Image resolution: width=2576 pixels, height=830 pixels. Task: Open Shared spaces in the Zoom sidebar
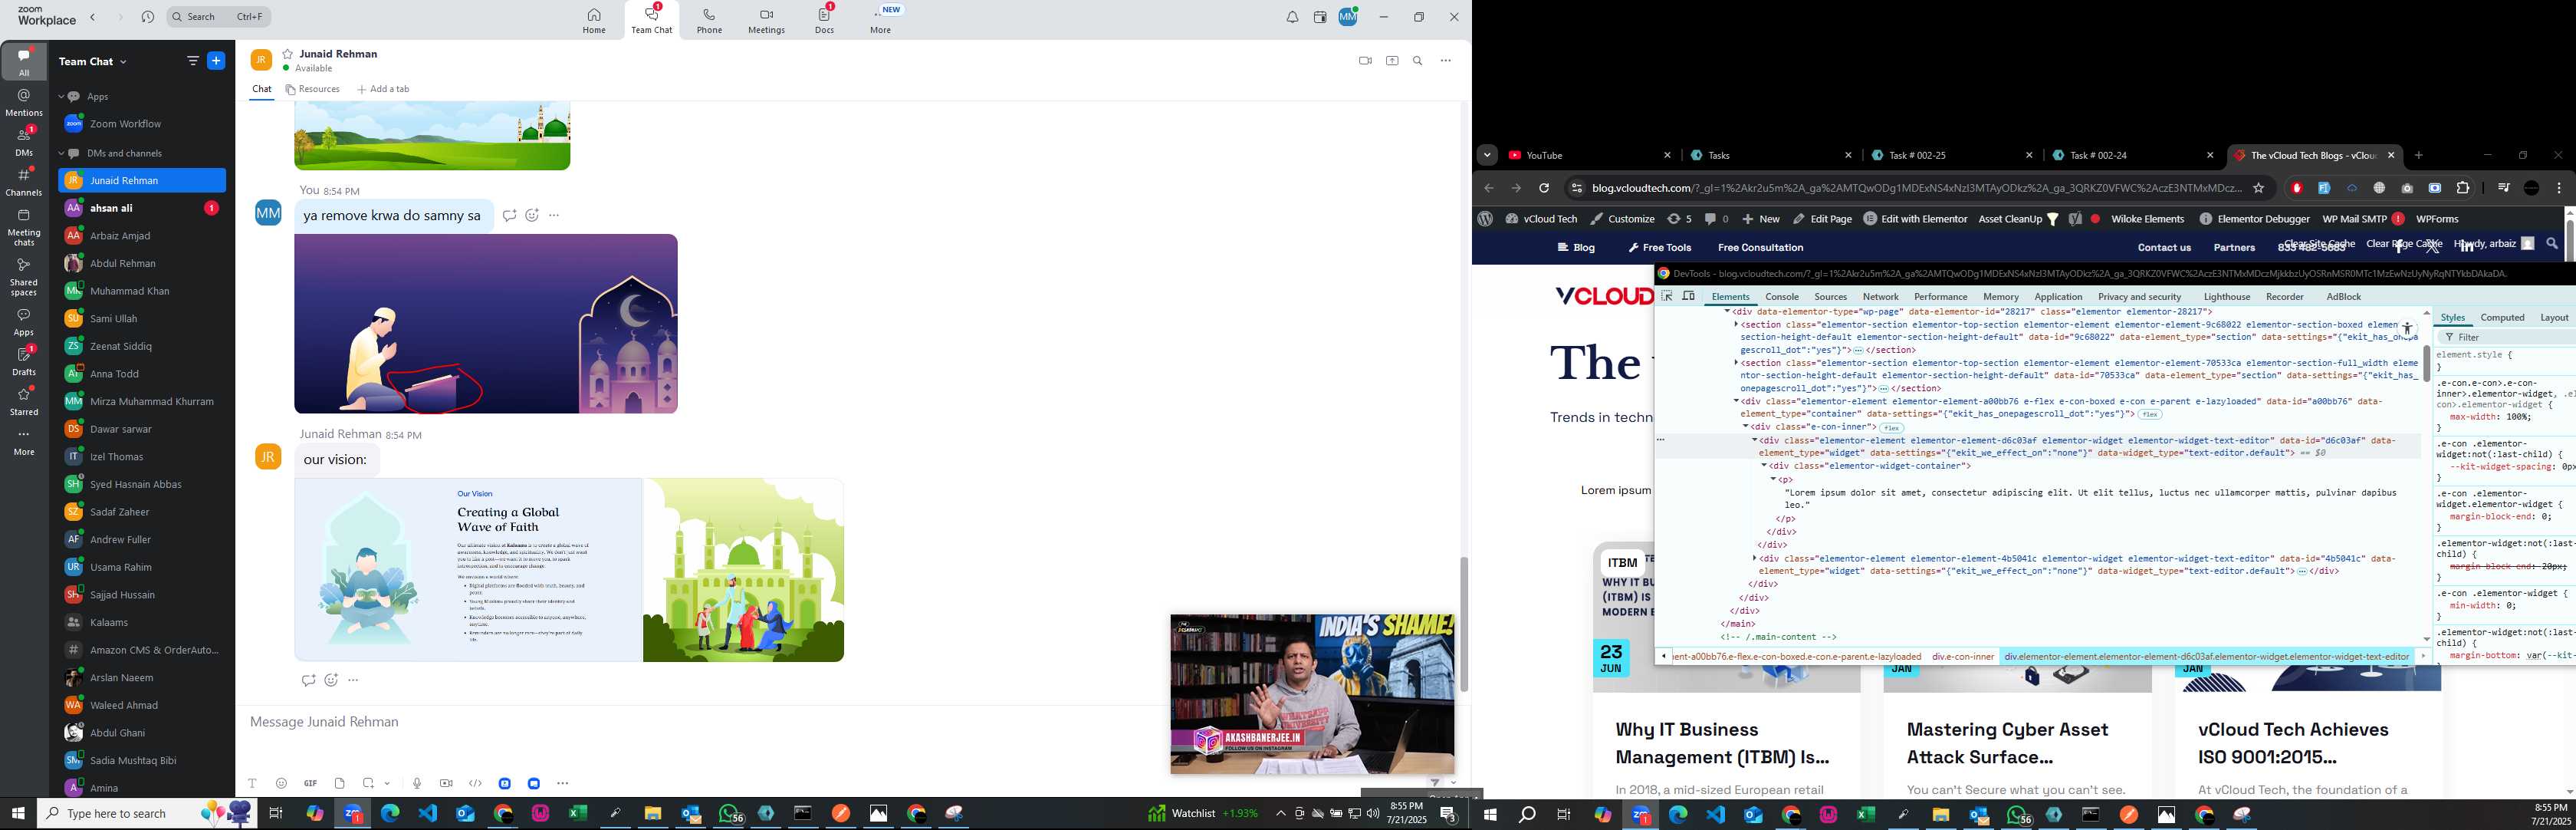(x=24, y=277)
